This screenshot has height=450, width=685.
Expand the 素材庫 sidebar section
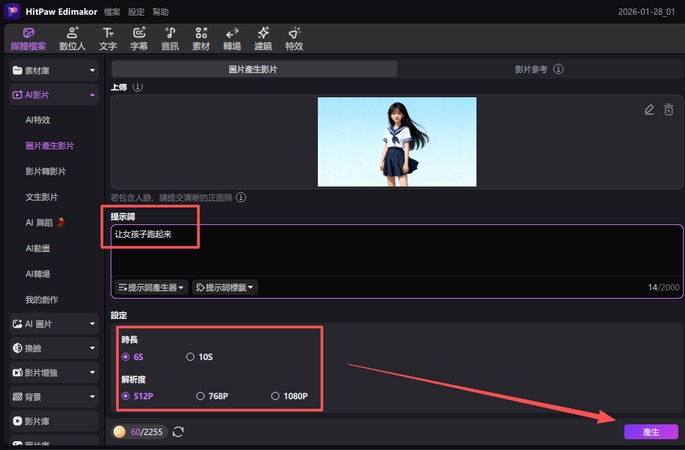[55, 70]
